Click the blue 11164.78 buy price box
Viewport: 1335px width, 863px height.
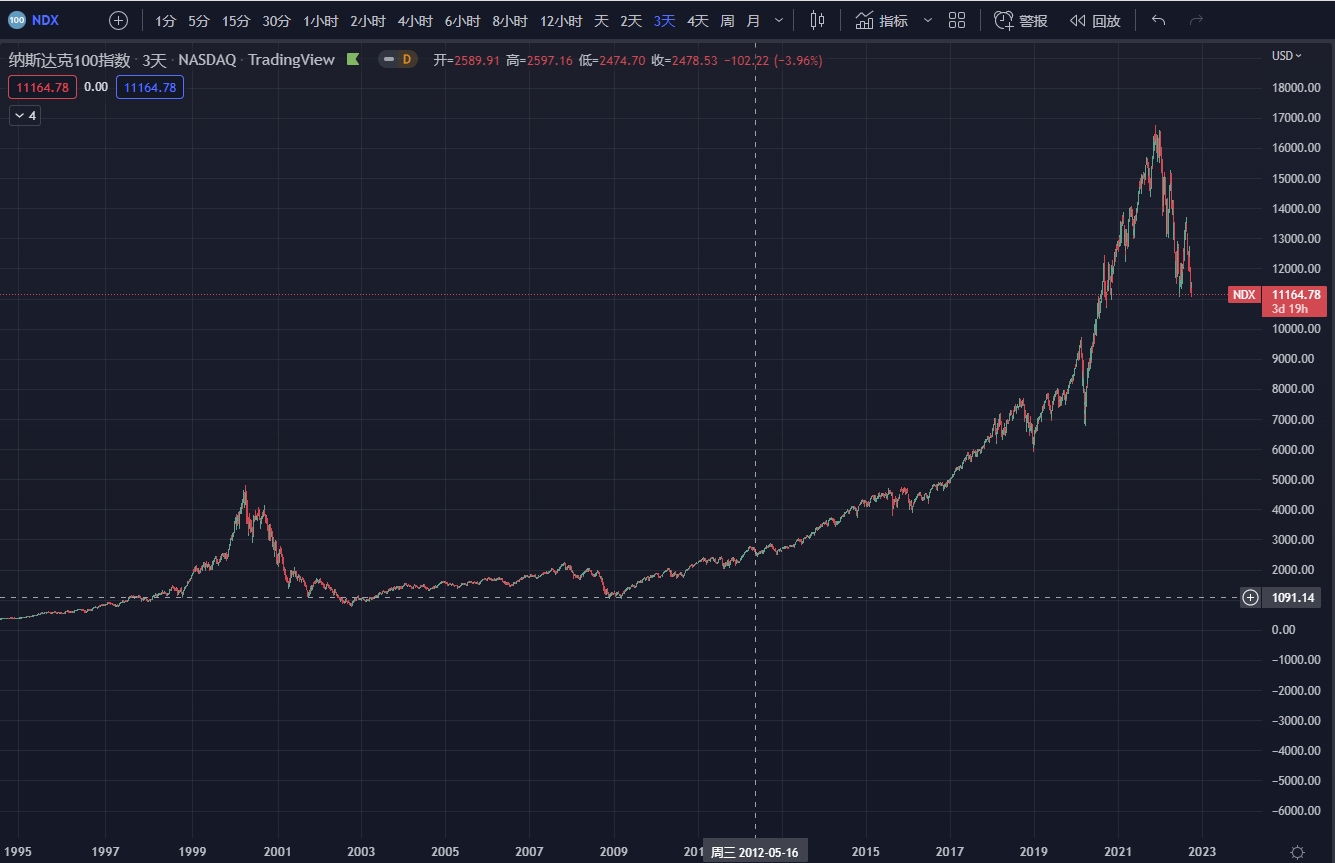pos(150,88)
